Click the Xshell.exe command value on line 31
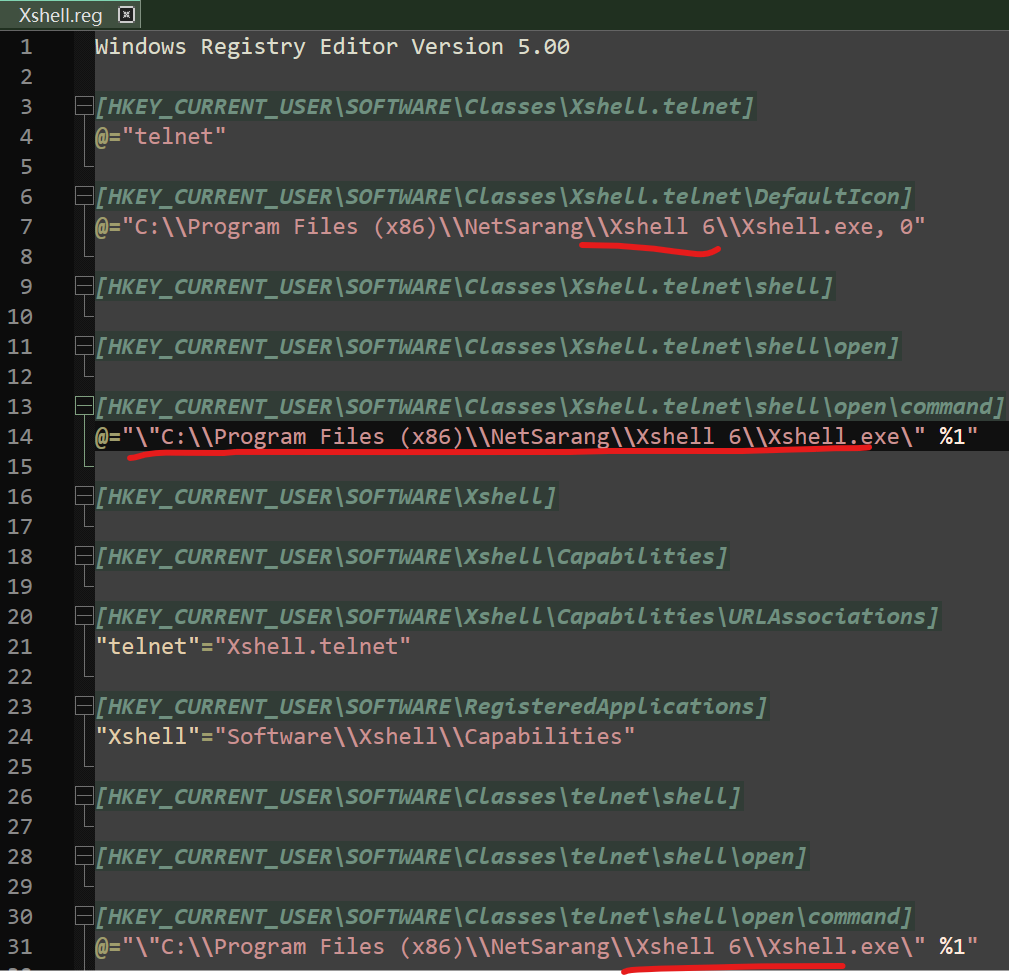This screenshot has width=1009, height=975. 537,947
